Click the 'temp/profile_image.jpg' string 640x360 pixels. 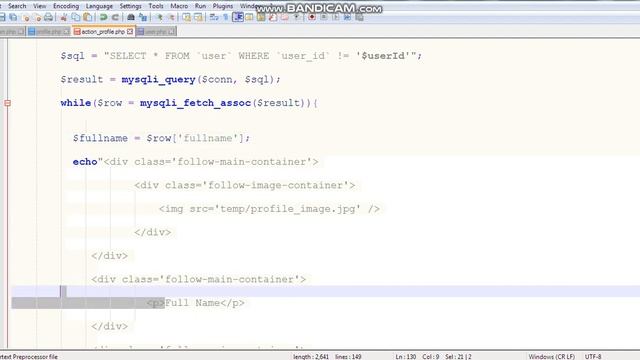point(288,209)
